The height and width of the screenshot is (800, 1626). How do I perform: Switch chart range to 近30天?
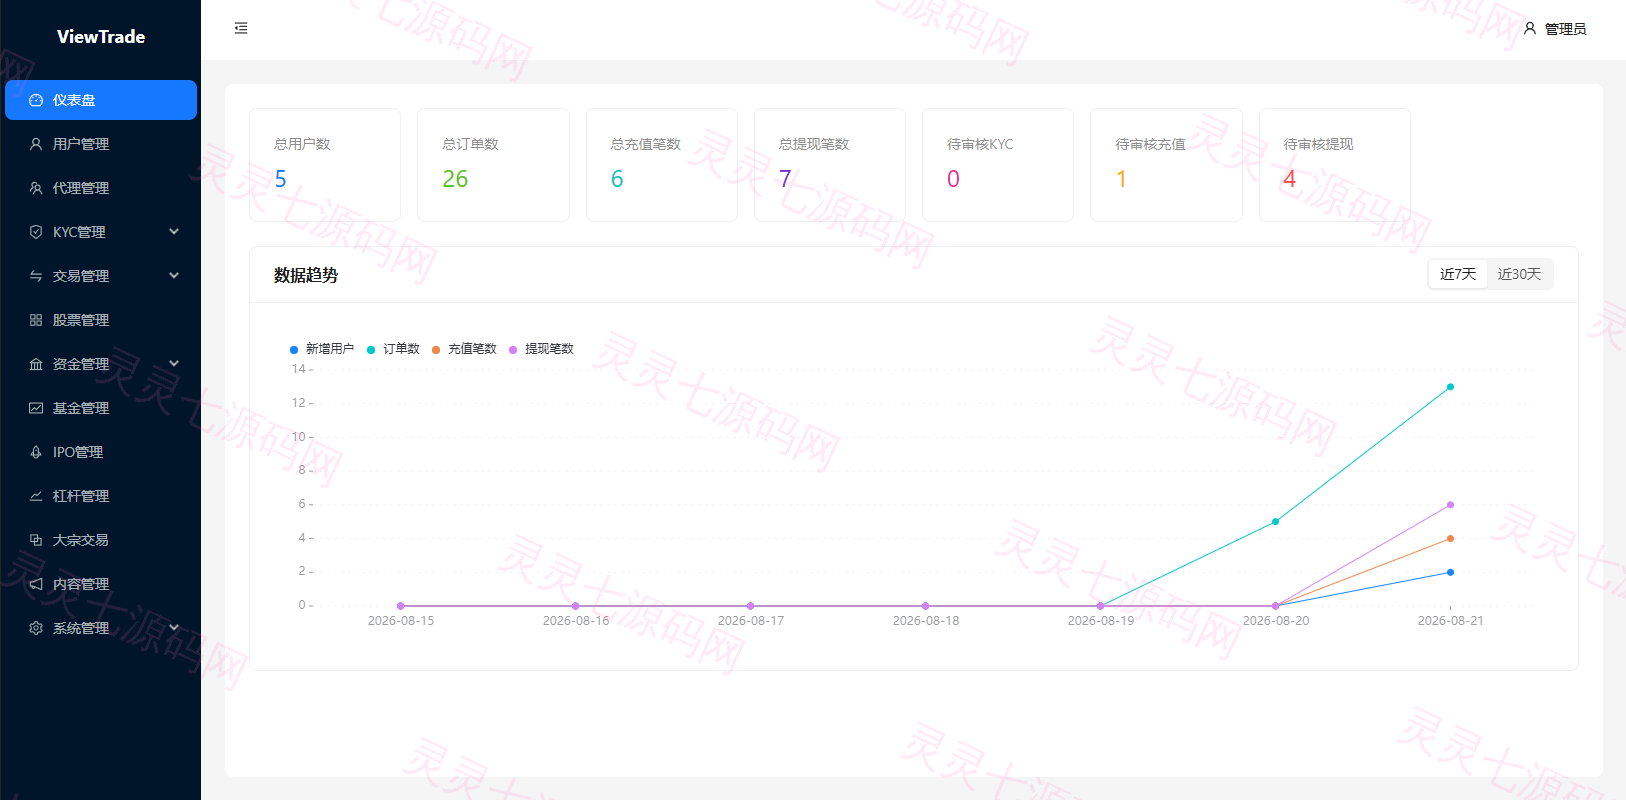[x=1519, y=274]
